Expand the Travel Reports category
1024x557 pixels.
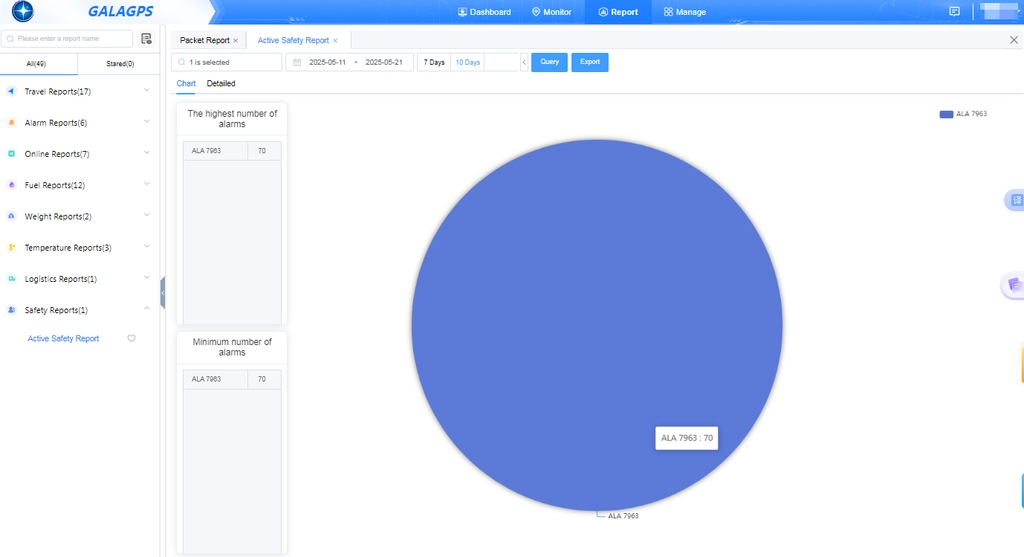click(78, 91)
